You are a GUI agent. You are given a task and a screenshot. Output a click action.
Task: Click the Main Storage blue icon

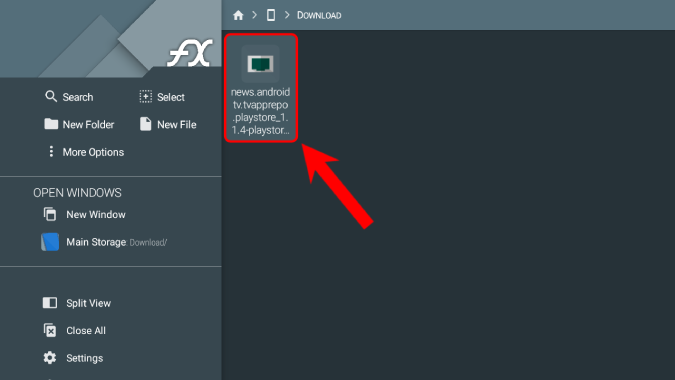pos(50,242)
